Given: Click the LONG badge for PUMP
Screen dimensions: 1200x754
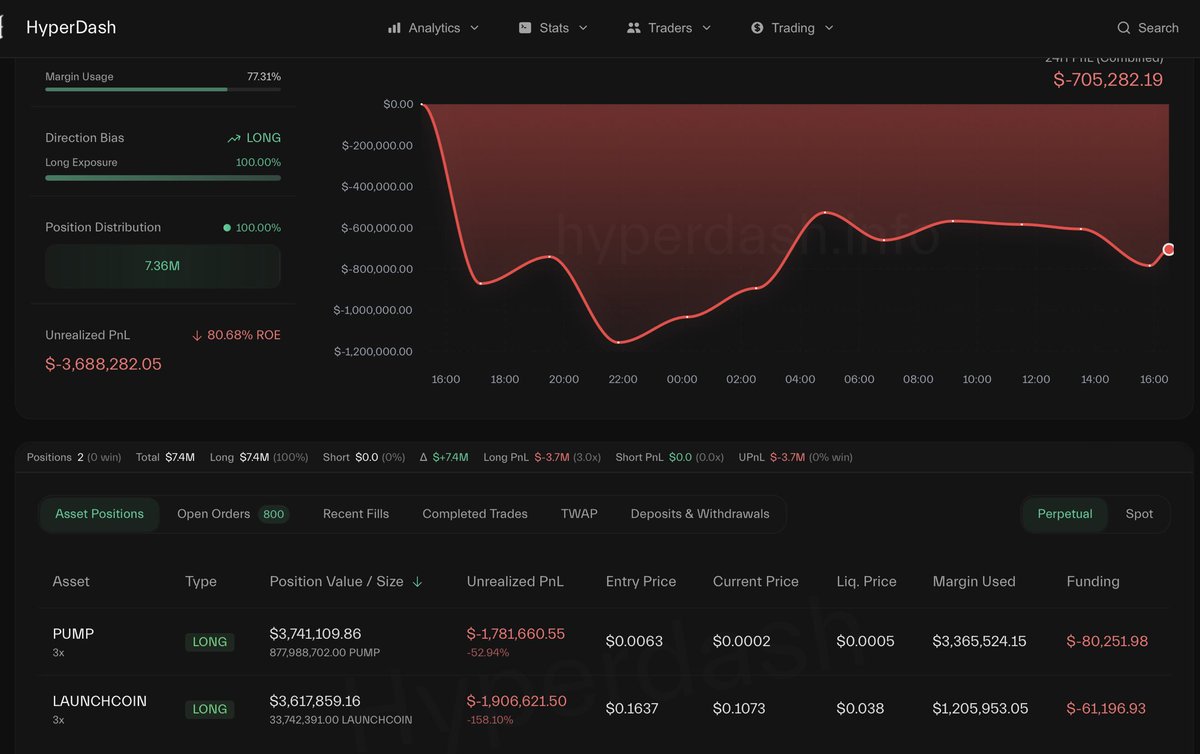Looking at the screenshot, I should [210, 642].
